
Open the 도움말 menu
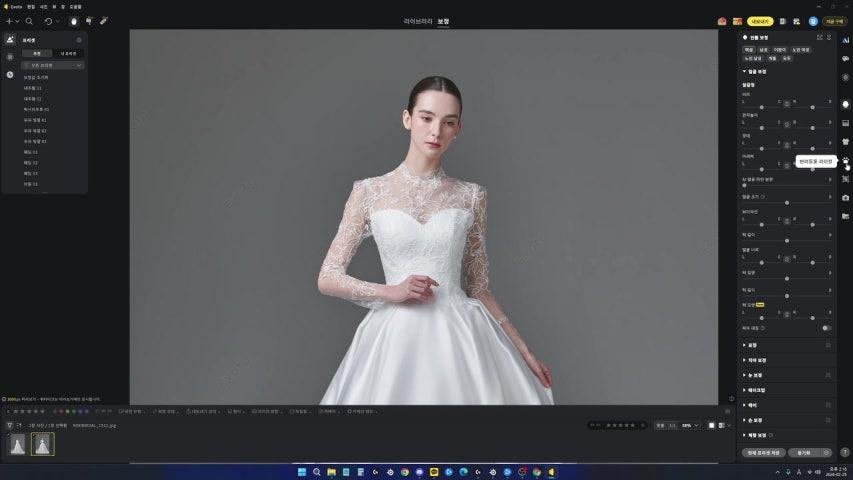pyautogui.click(x=76, y=7)
